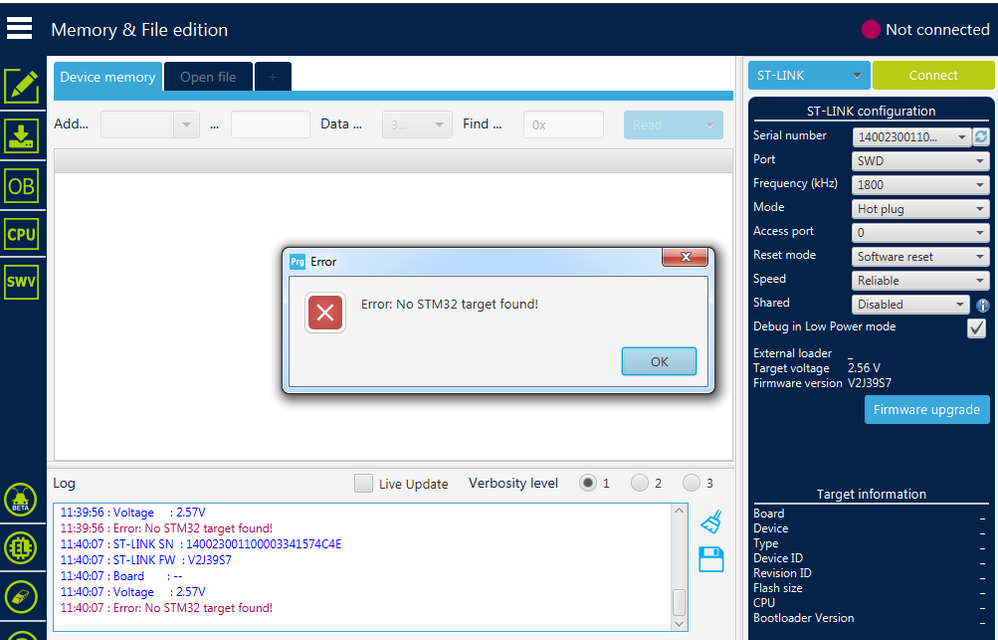Open the Speed Reliable dropdown
The height and width of the screenshot is (640, 998).
click(x=920, y=281)
